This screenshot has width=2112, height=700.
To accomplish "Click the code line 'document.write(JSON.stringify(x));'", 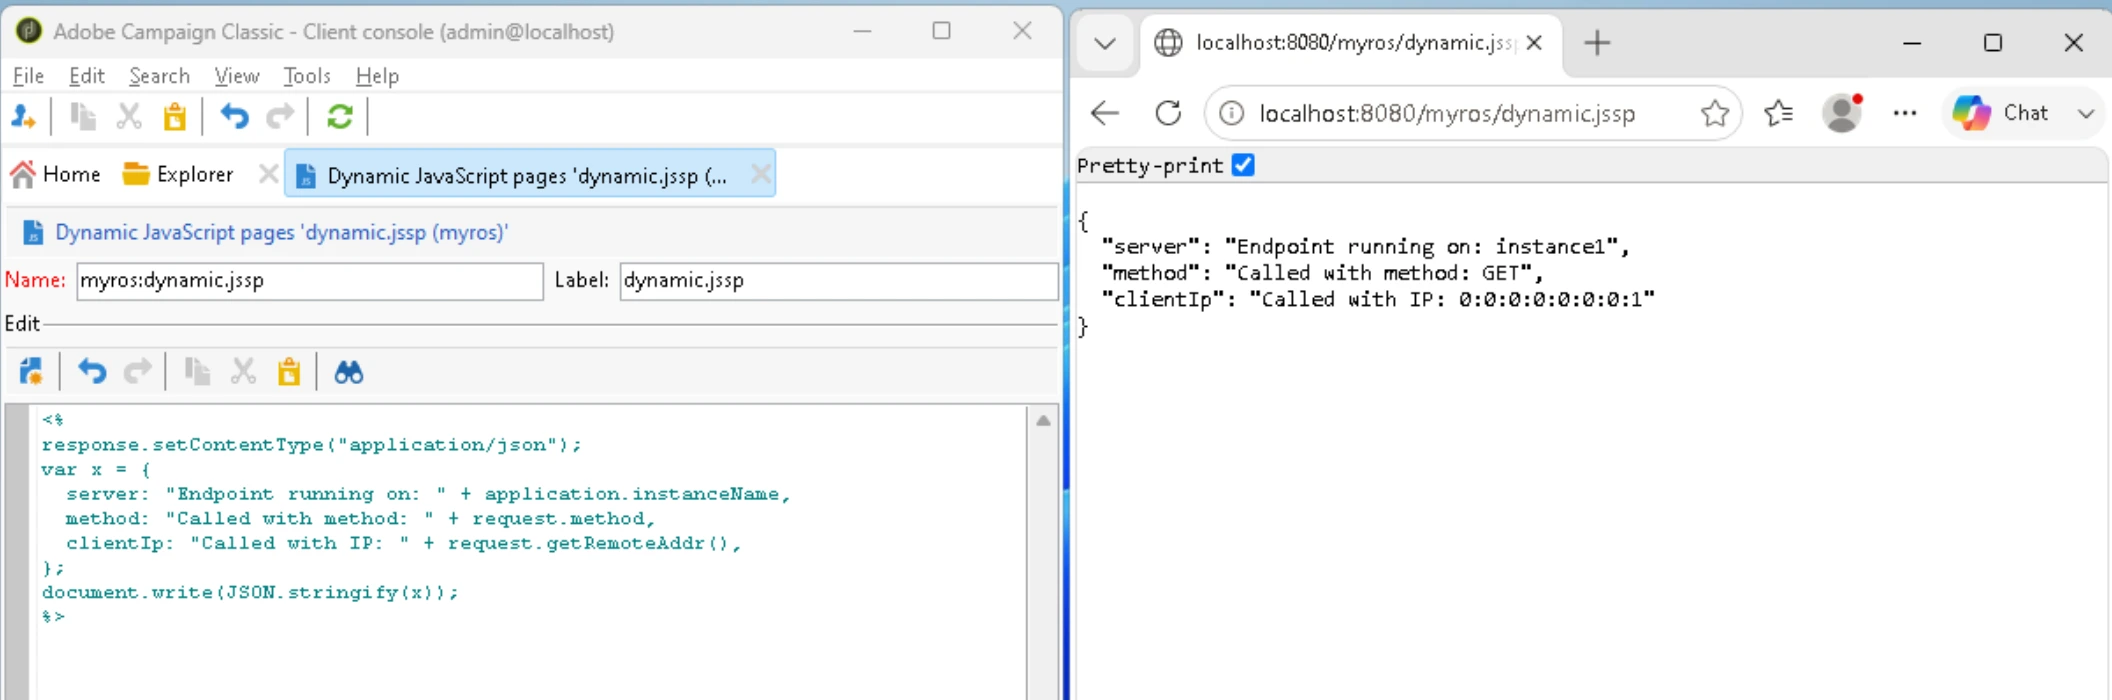I will coord(250,592).
